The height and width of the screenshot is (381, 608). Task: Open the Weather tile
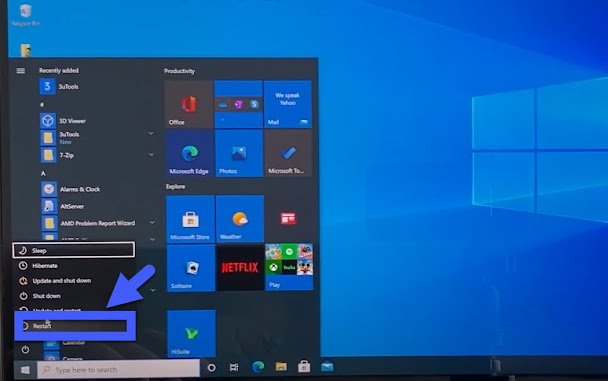pyautogui.click(x=240, y=219)
